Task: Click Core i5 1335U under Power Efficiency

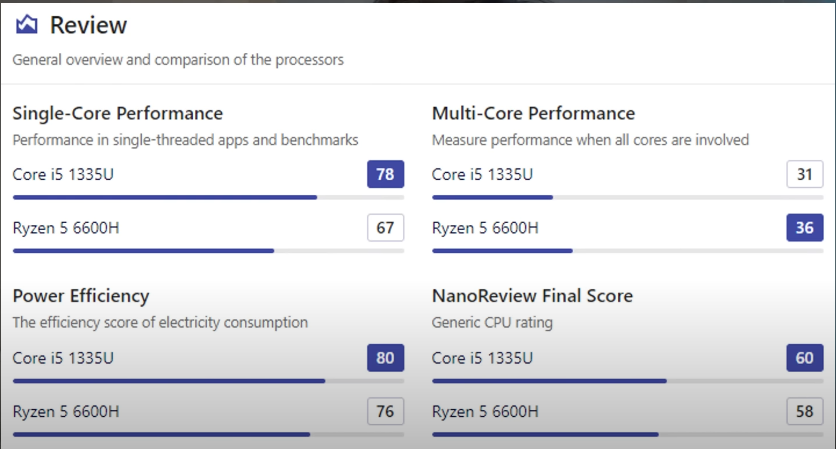Action: [x=63, y=358]
